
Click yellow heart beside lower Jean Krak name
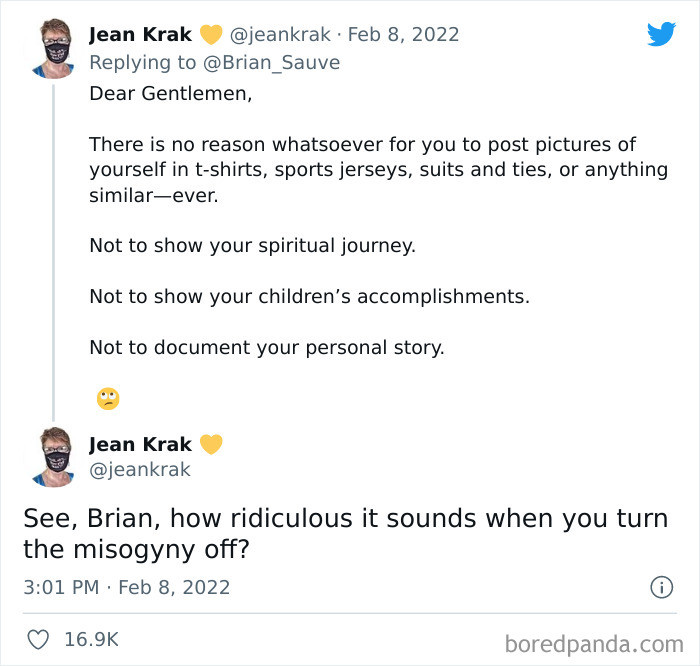(x=210, y=444)
